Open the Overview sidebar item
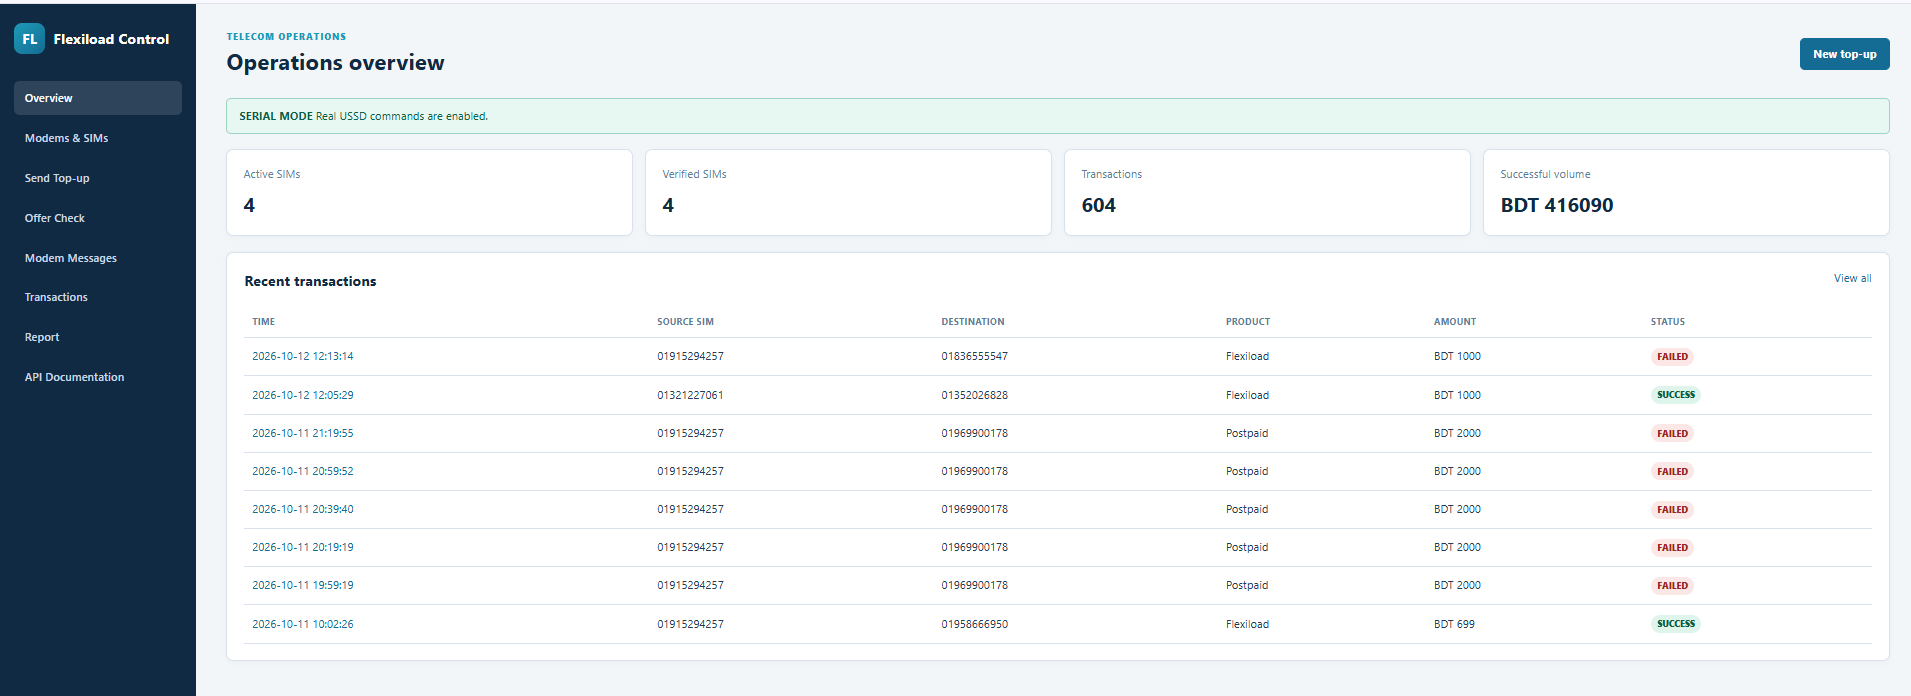This screenshot has width=1911, height=696. click(98, 98)
